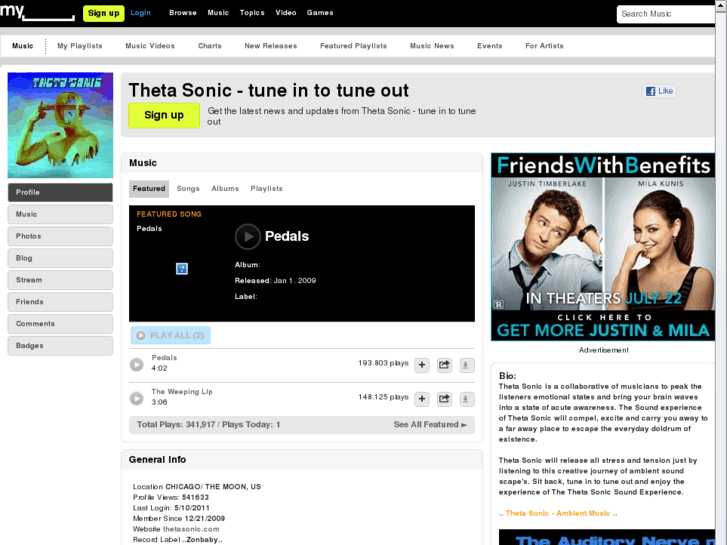Play The Weeping Lip track
727x545 pixels.
136,398
